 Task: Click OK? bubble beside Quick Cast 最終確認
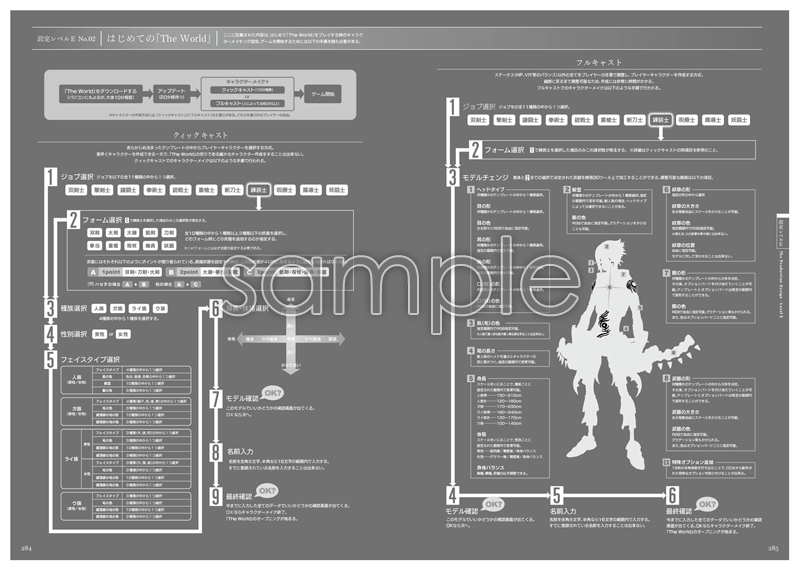click(x=267, y=491)
